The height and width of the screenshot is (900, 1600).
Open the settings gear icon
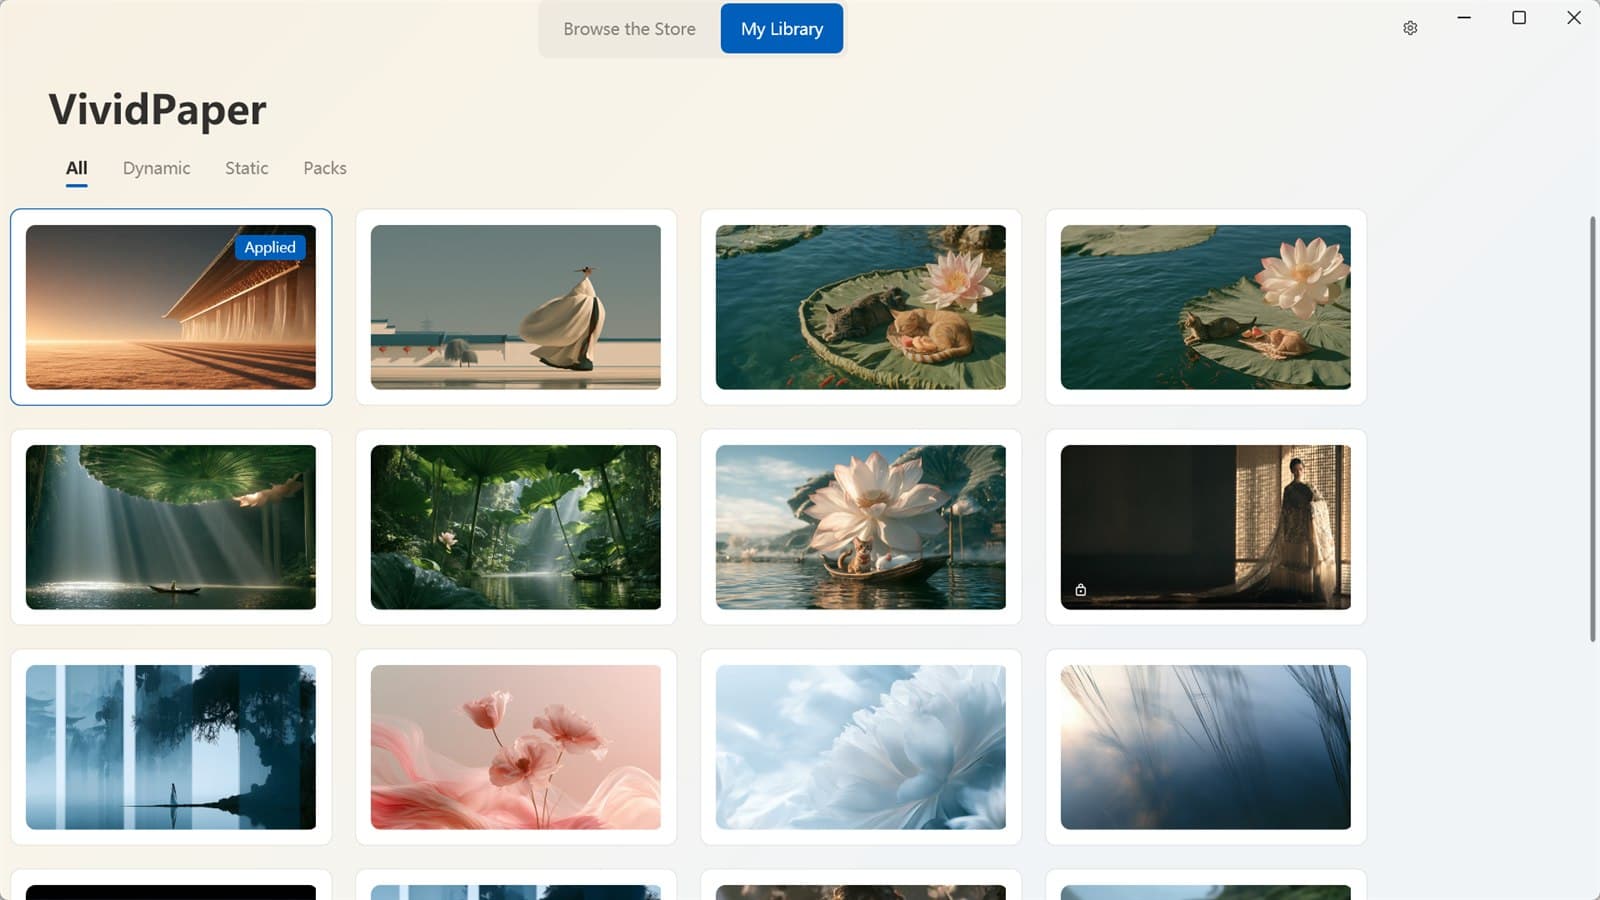(x=1410, y=28)
